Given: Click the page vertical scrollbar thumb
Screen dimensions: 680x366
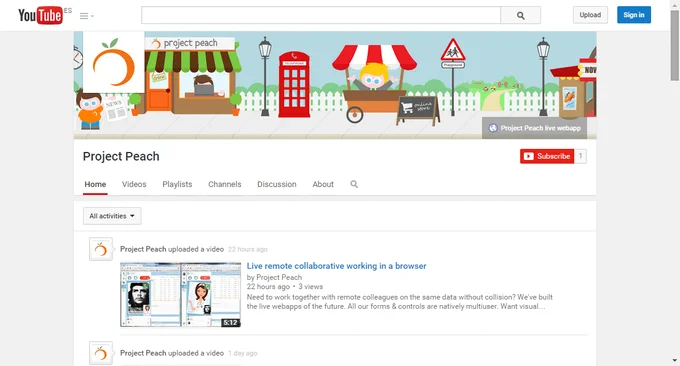Looking at the screenshot, I should 674,46.
